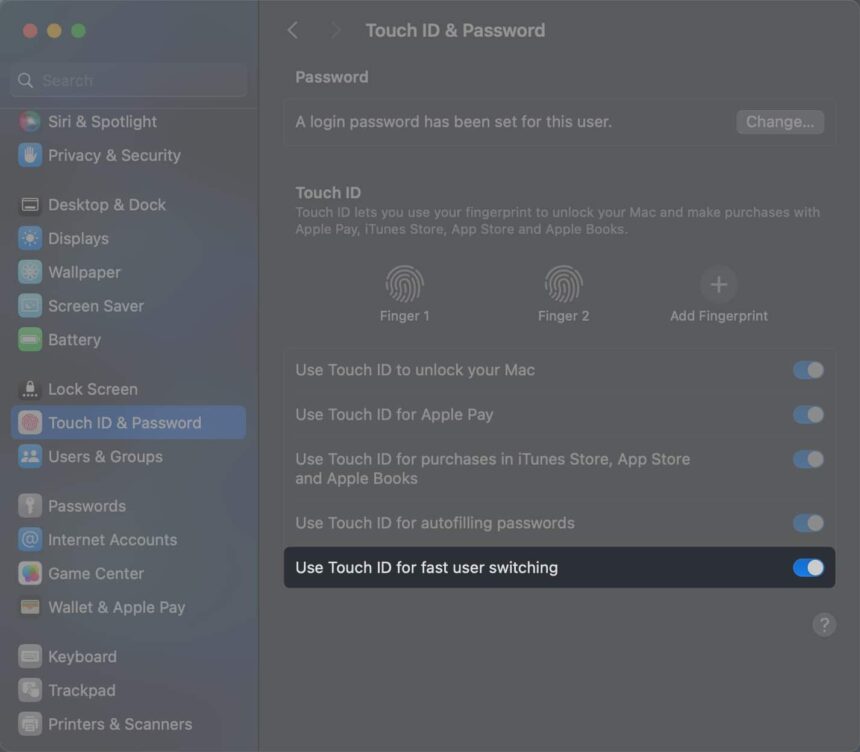This screenshot has width=860, height=752.
Task: Go back using the left navigation chevron
Action: [x=292, y=30]
